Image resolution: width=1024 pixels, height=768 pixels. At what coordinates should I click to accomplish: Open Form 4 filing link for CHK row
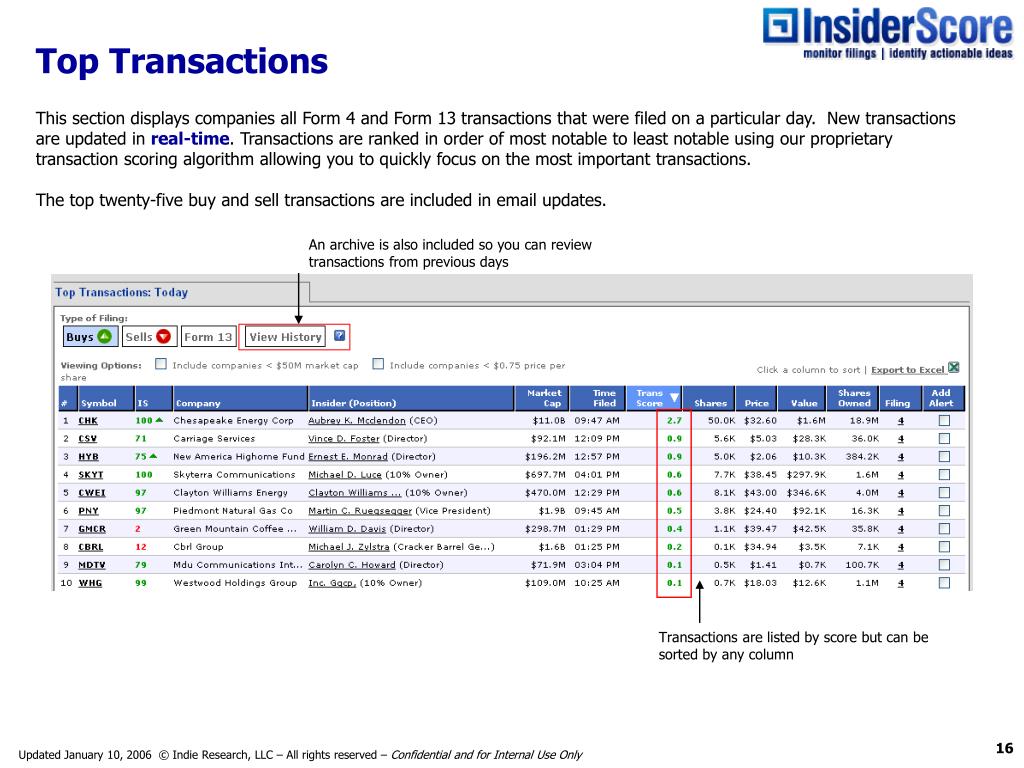coord(901,421)
